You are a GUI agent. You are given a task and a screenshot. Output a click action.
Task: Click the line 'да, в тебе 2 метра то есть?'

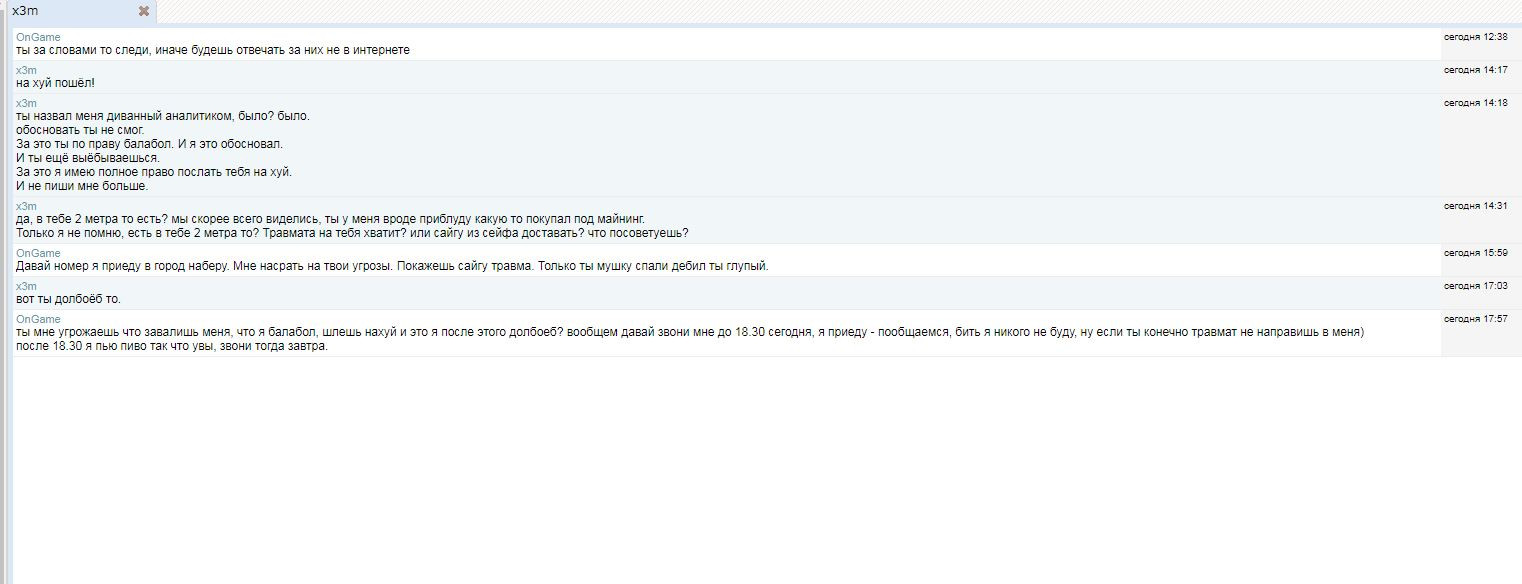[331, 219]
